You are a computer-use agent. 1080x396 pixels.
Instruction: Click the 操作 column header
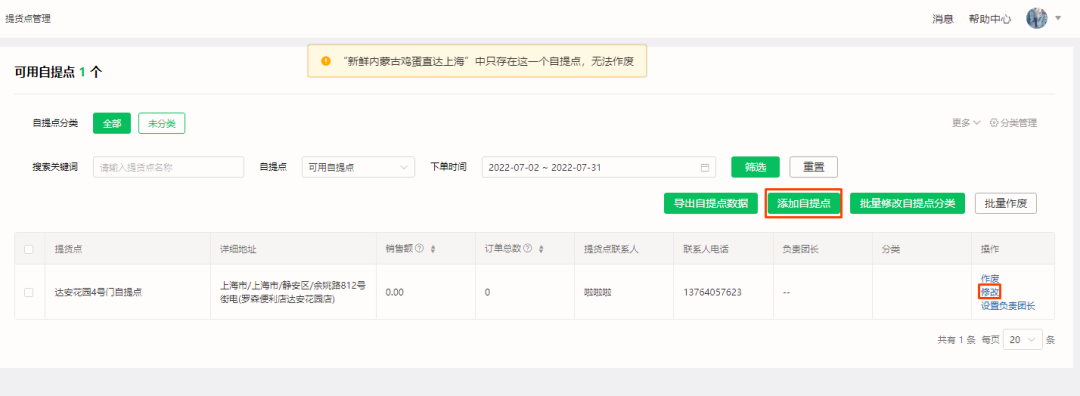point(990,249)
